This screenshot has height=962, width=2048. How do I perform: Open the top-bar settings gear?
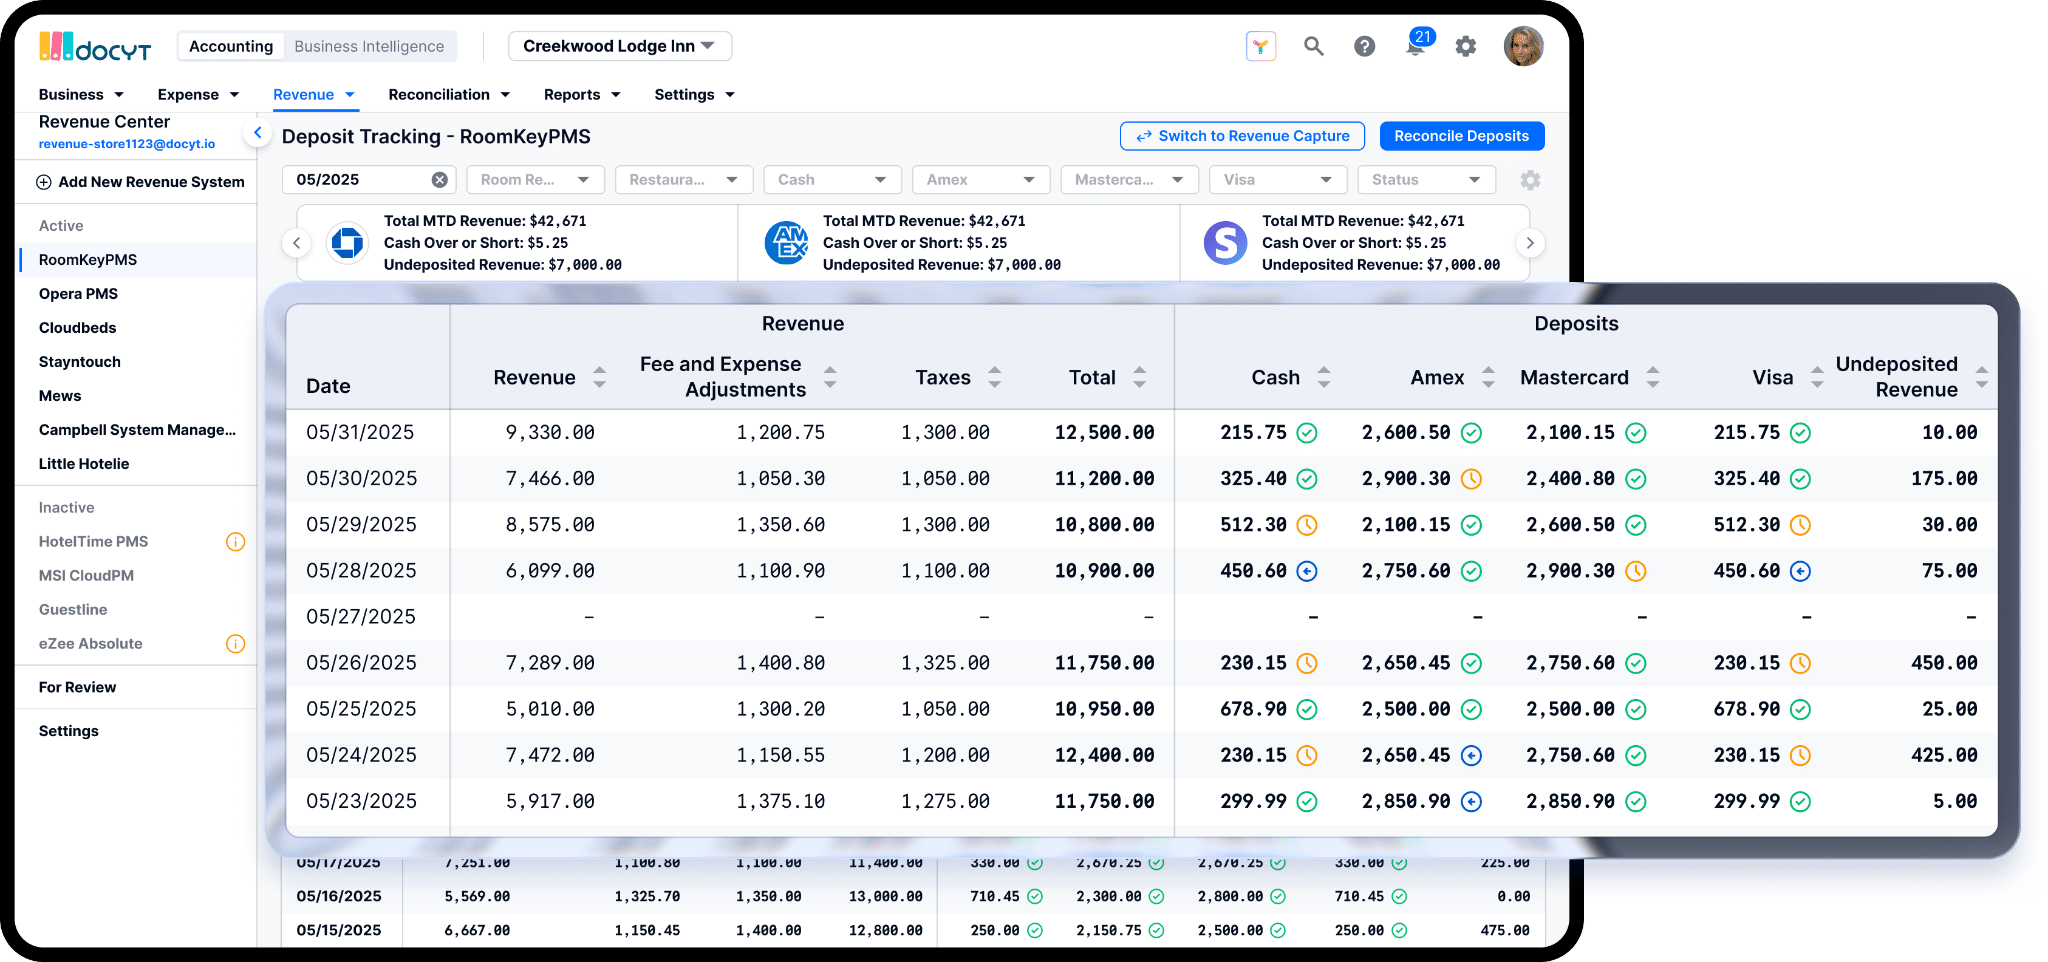point(1465,46)
